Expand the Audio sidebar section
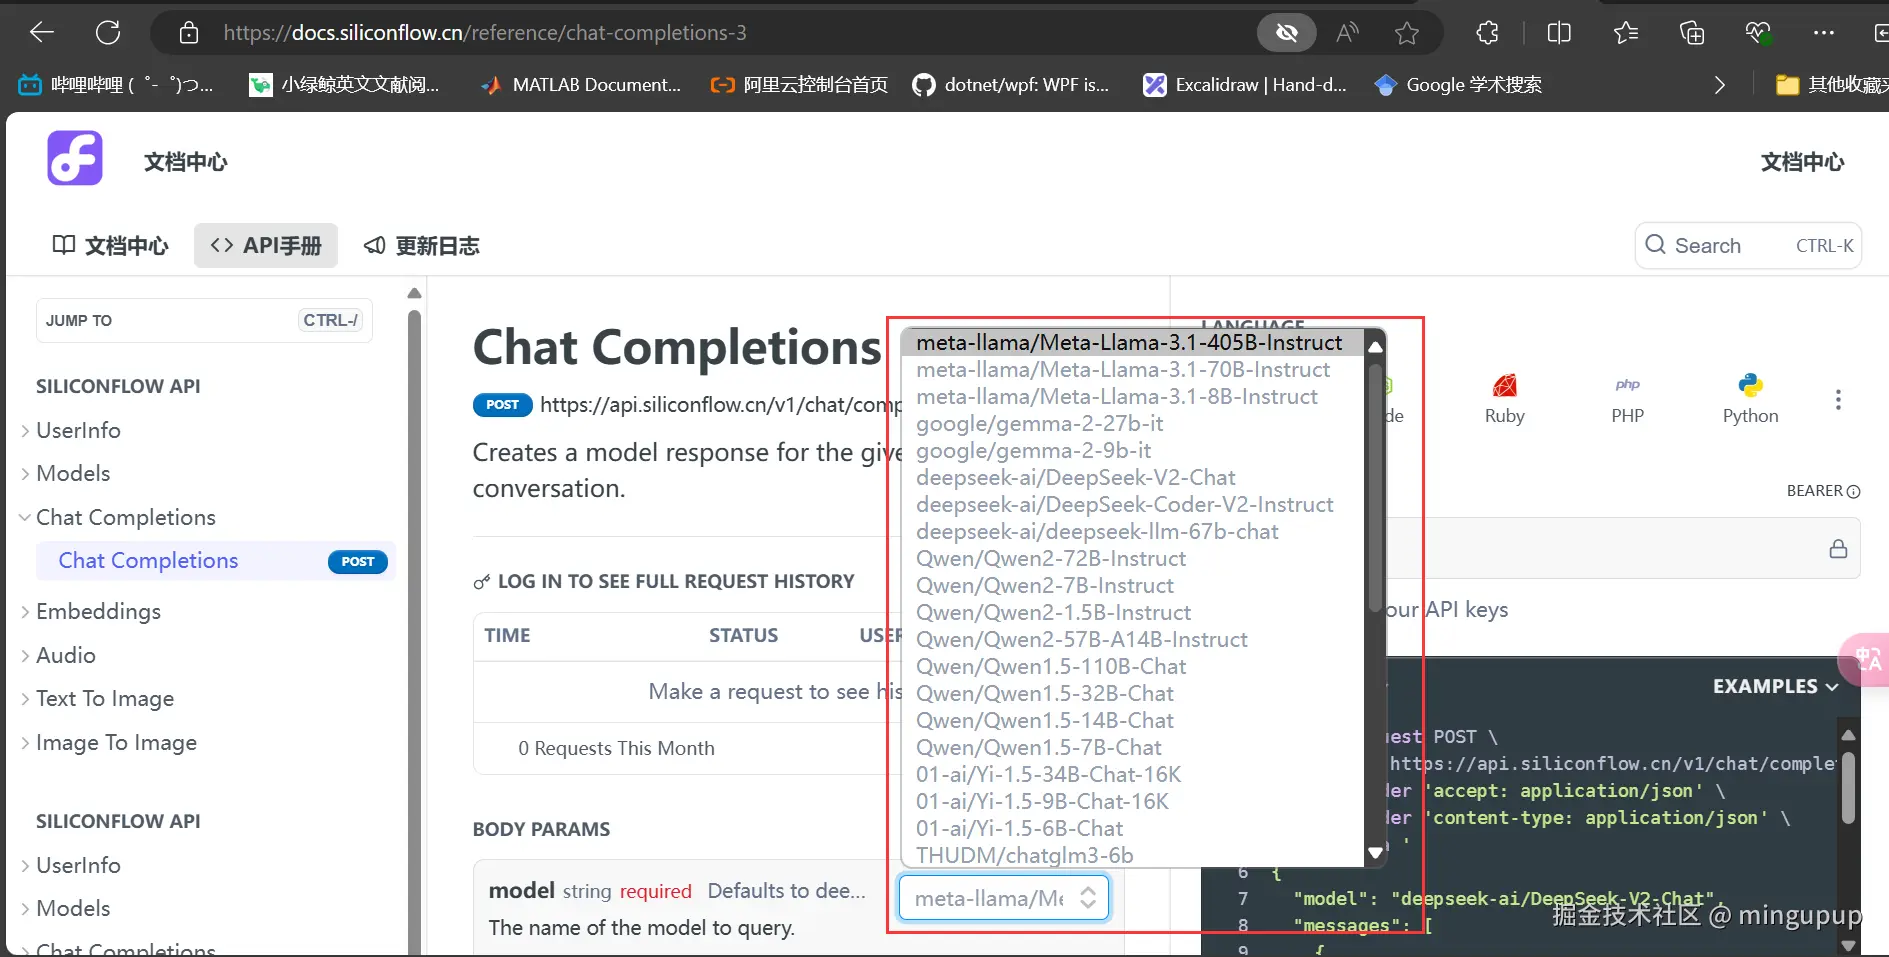Image resolution: width=1889 pixels, height=957 pixels. click(x=58, y=655)
